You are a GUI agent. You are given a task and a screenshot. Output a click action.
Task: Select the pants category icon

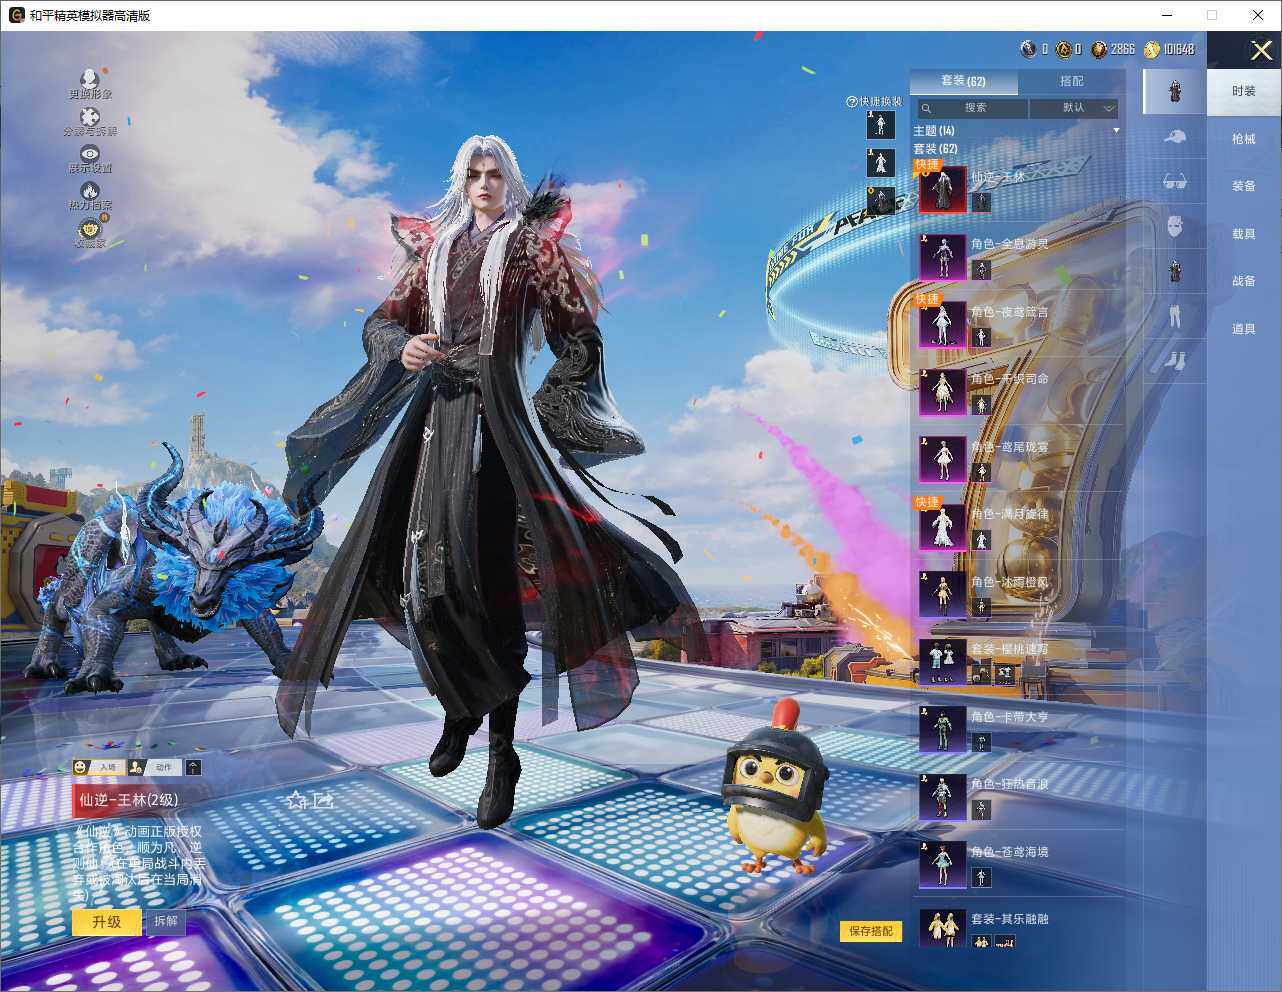[1175, 317]
